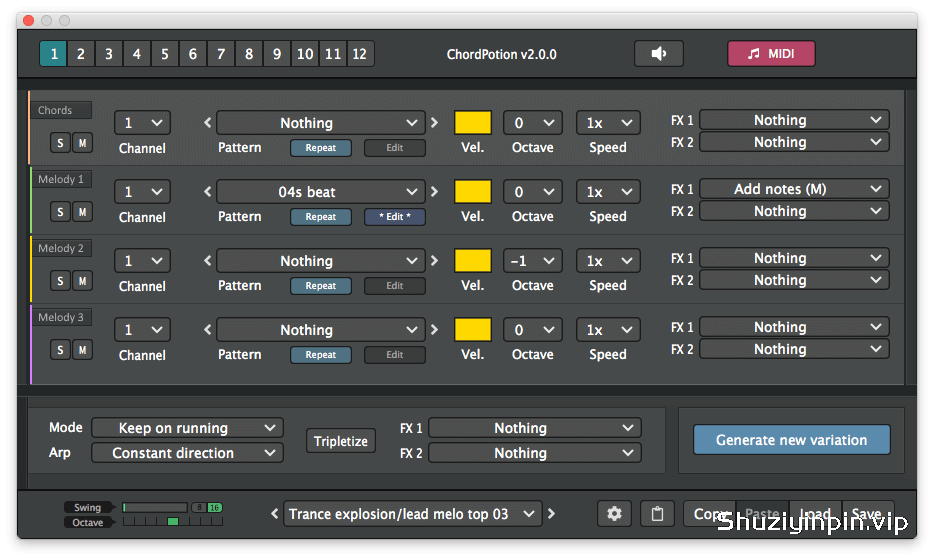The width and height of the screenshot is (934, 560).
Task: Open settings with the gear icon
Action: 614,514
